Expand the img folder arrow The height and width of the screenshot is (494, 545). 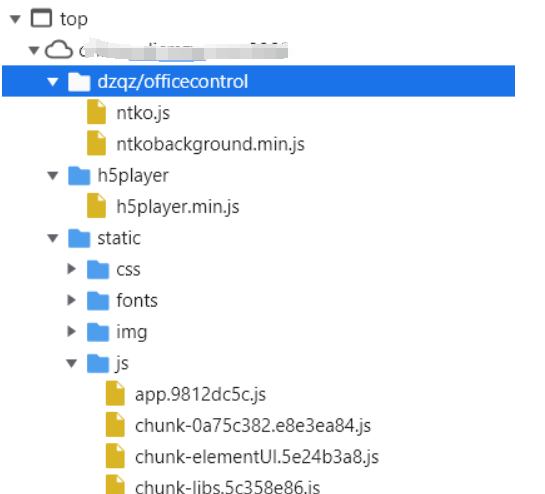point(71,331)
